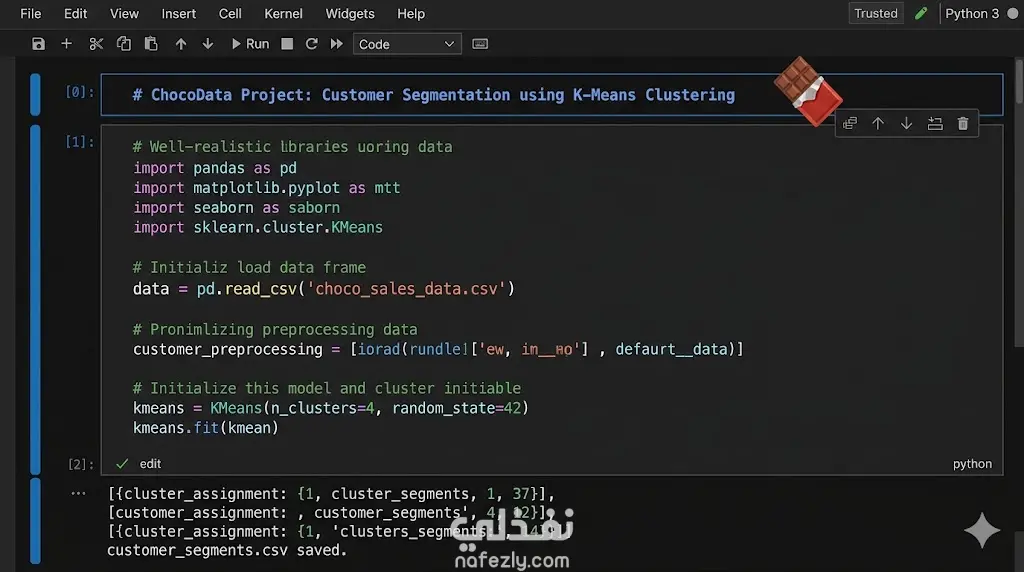Screen dimensions: 1024x572
Task: Insert a new cell with the plus icon
Action: tap(67, 44)
